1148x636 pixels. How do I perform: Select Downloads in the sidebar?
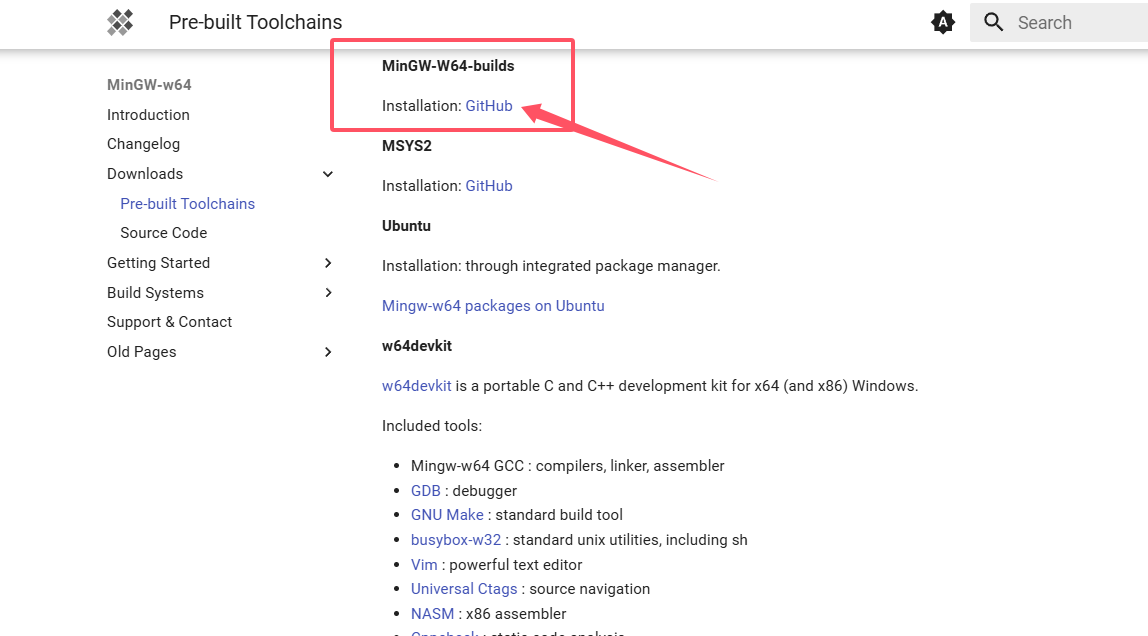pyautogui.click(x=145, y=174)
